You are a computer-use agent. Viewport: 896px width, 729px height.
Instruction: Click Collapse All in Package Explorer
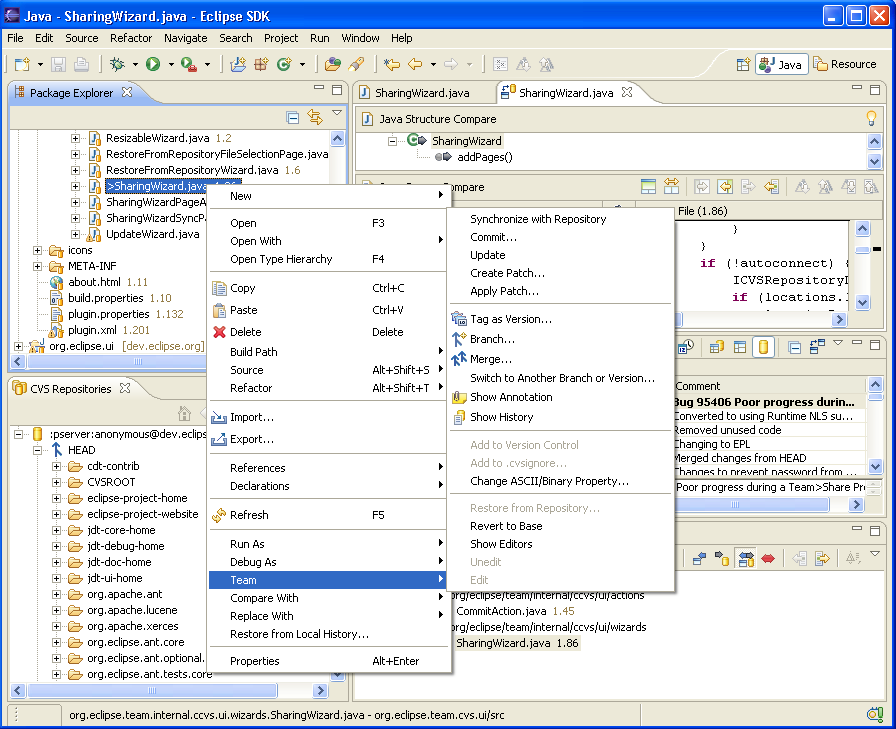[x=293, y=118]
